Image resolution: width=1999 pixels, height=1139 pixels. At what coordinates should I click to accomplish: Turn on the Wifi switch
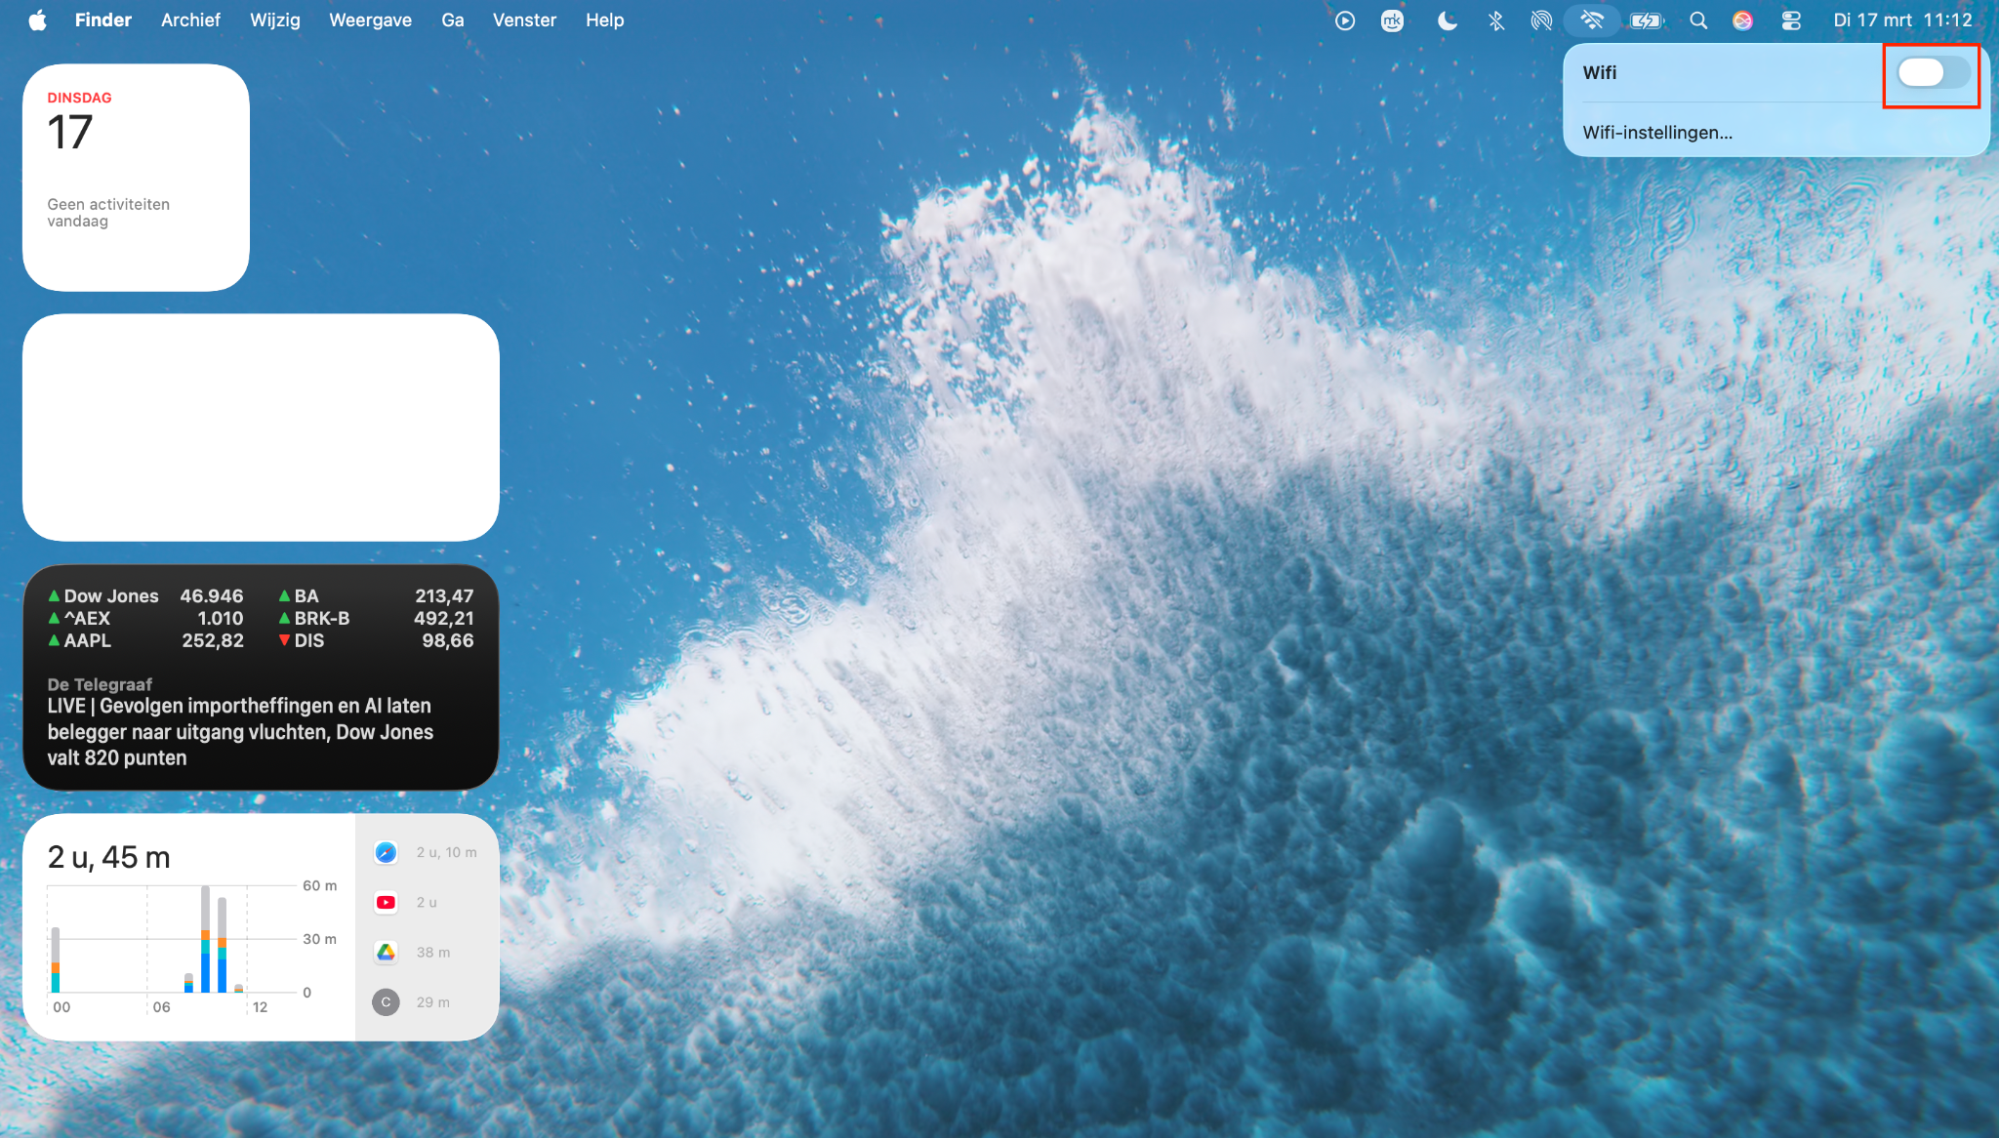[1932, 73]
